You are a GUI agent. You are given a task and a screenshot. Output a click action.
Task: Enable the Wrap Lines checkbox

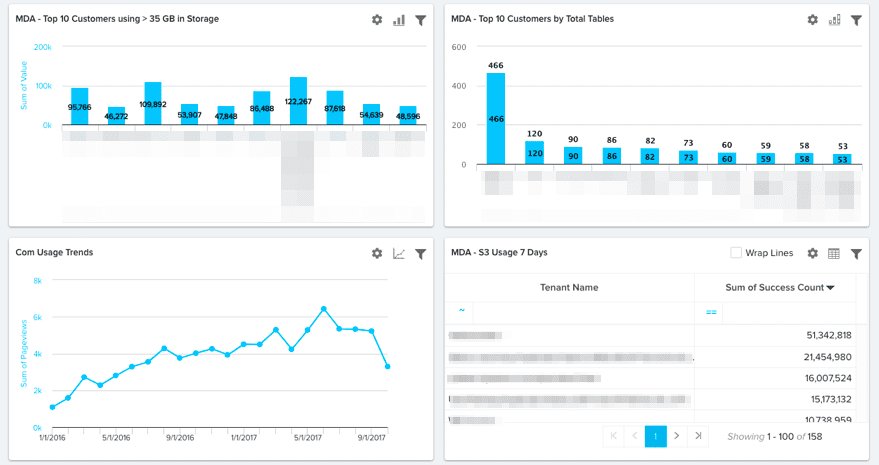pos(737,253)
